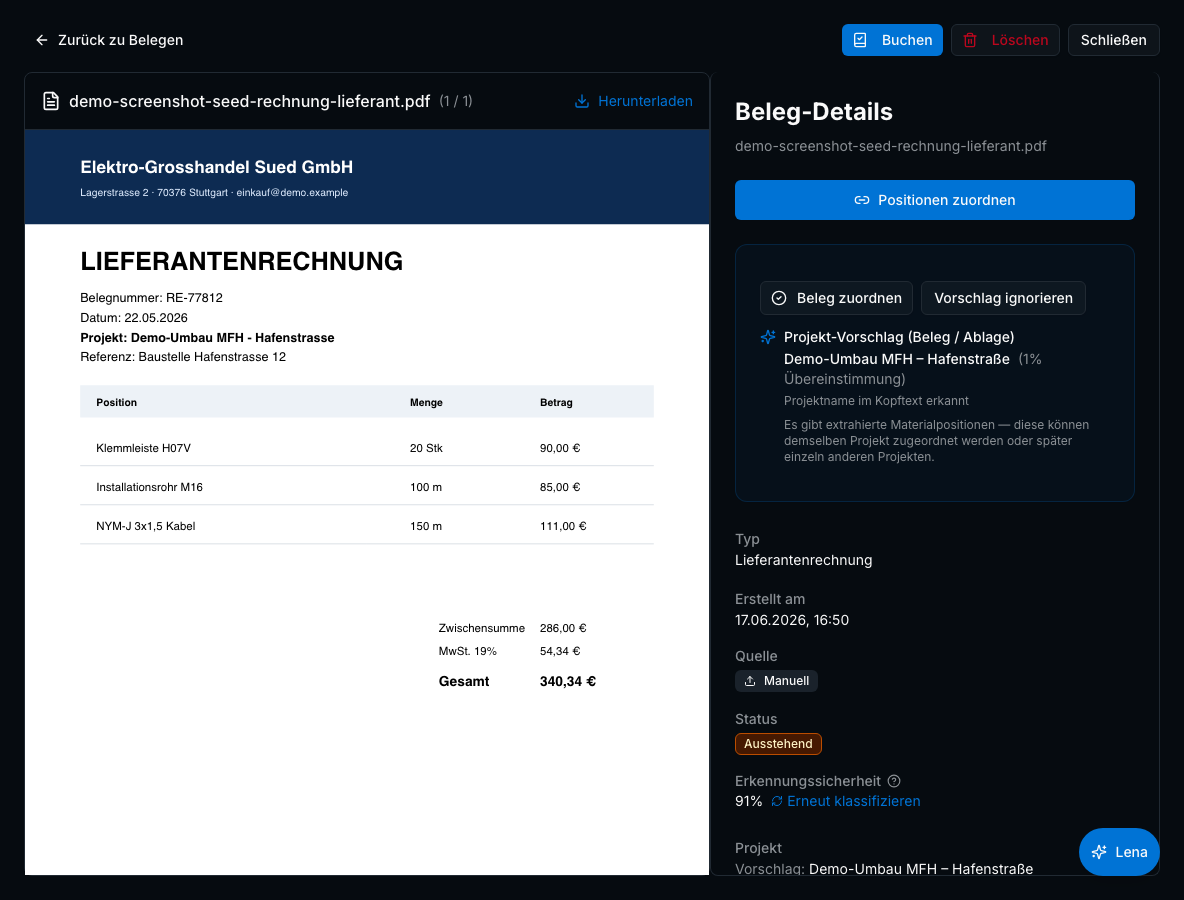Click Datum: 22.05.2026 text
The width and height of the screenshot is (1184, 900).
tap(134, 318)
